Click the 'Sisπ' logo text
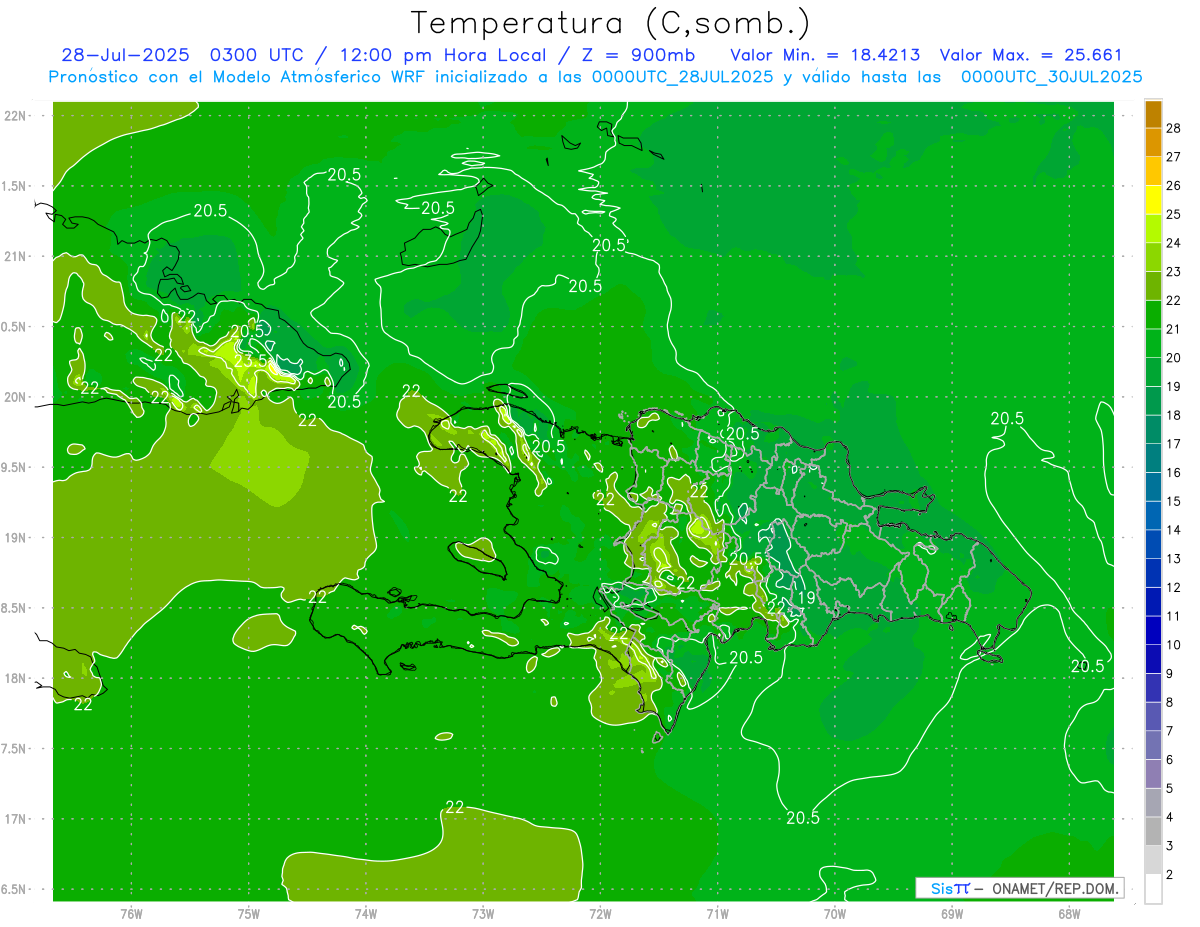This screenshot has height=927, width=1200. tap(950, 888)
